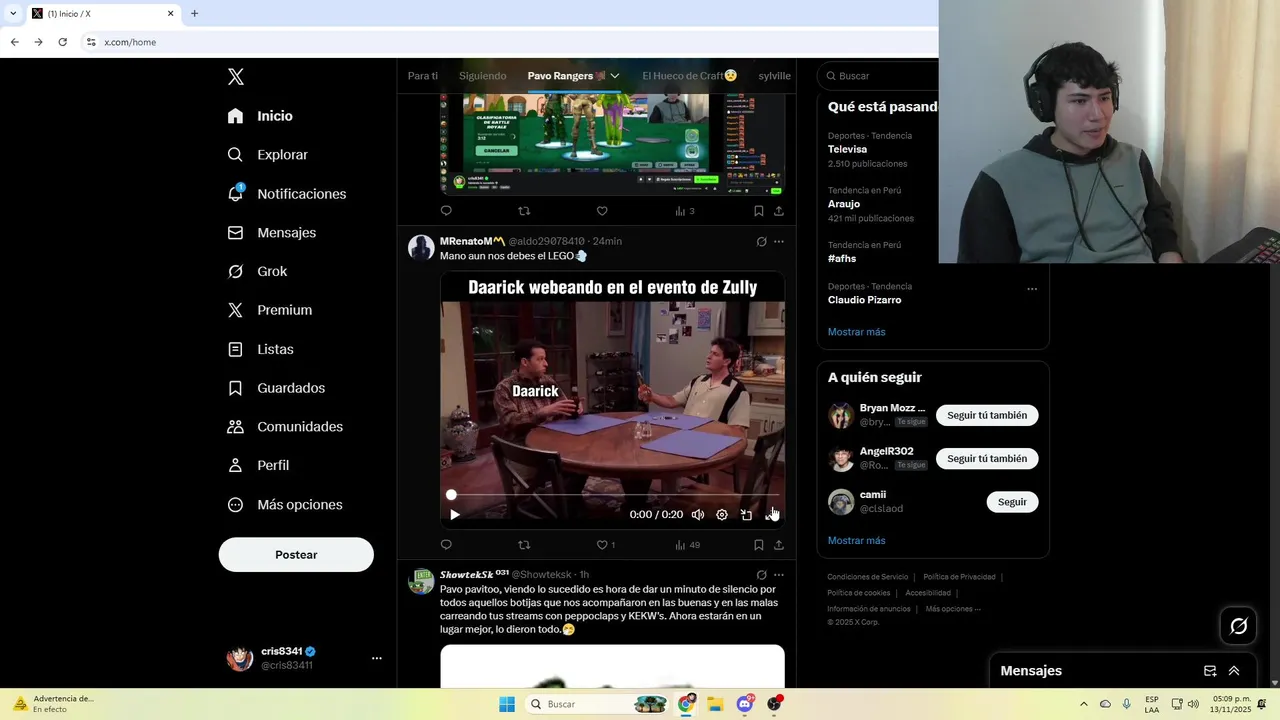Open floating Grok button at bottom right
Screen dimensions: 1280x720
click(x=1239, y=626)
